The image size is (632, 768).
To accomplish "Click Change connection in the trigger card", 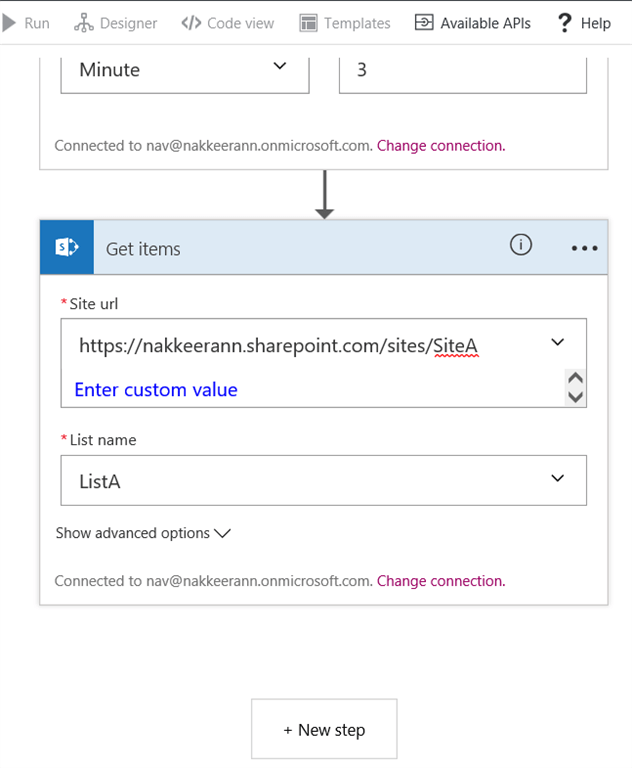I will (441, 145).
